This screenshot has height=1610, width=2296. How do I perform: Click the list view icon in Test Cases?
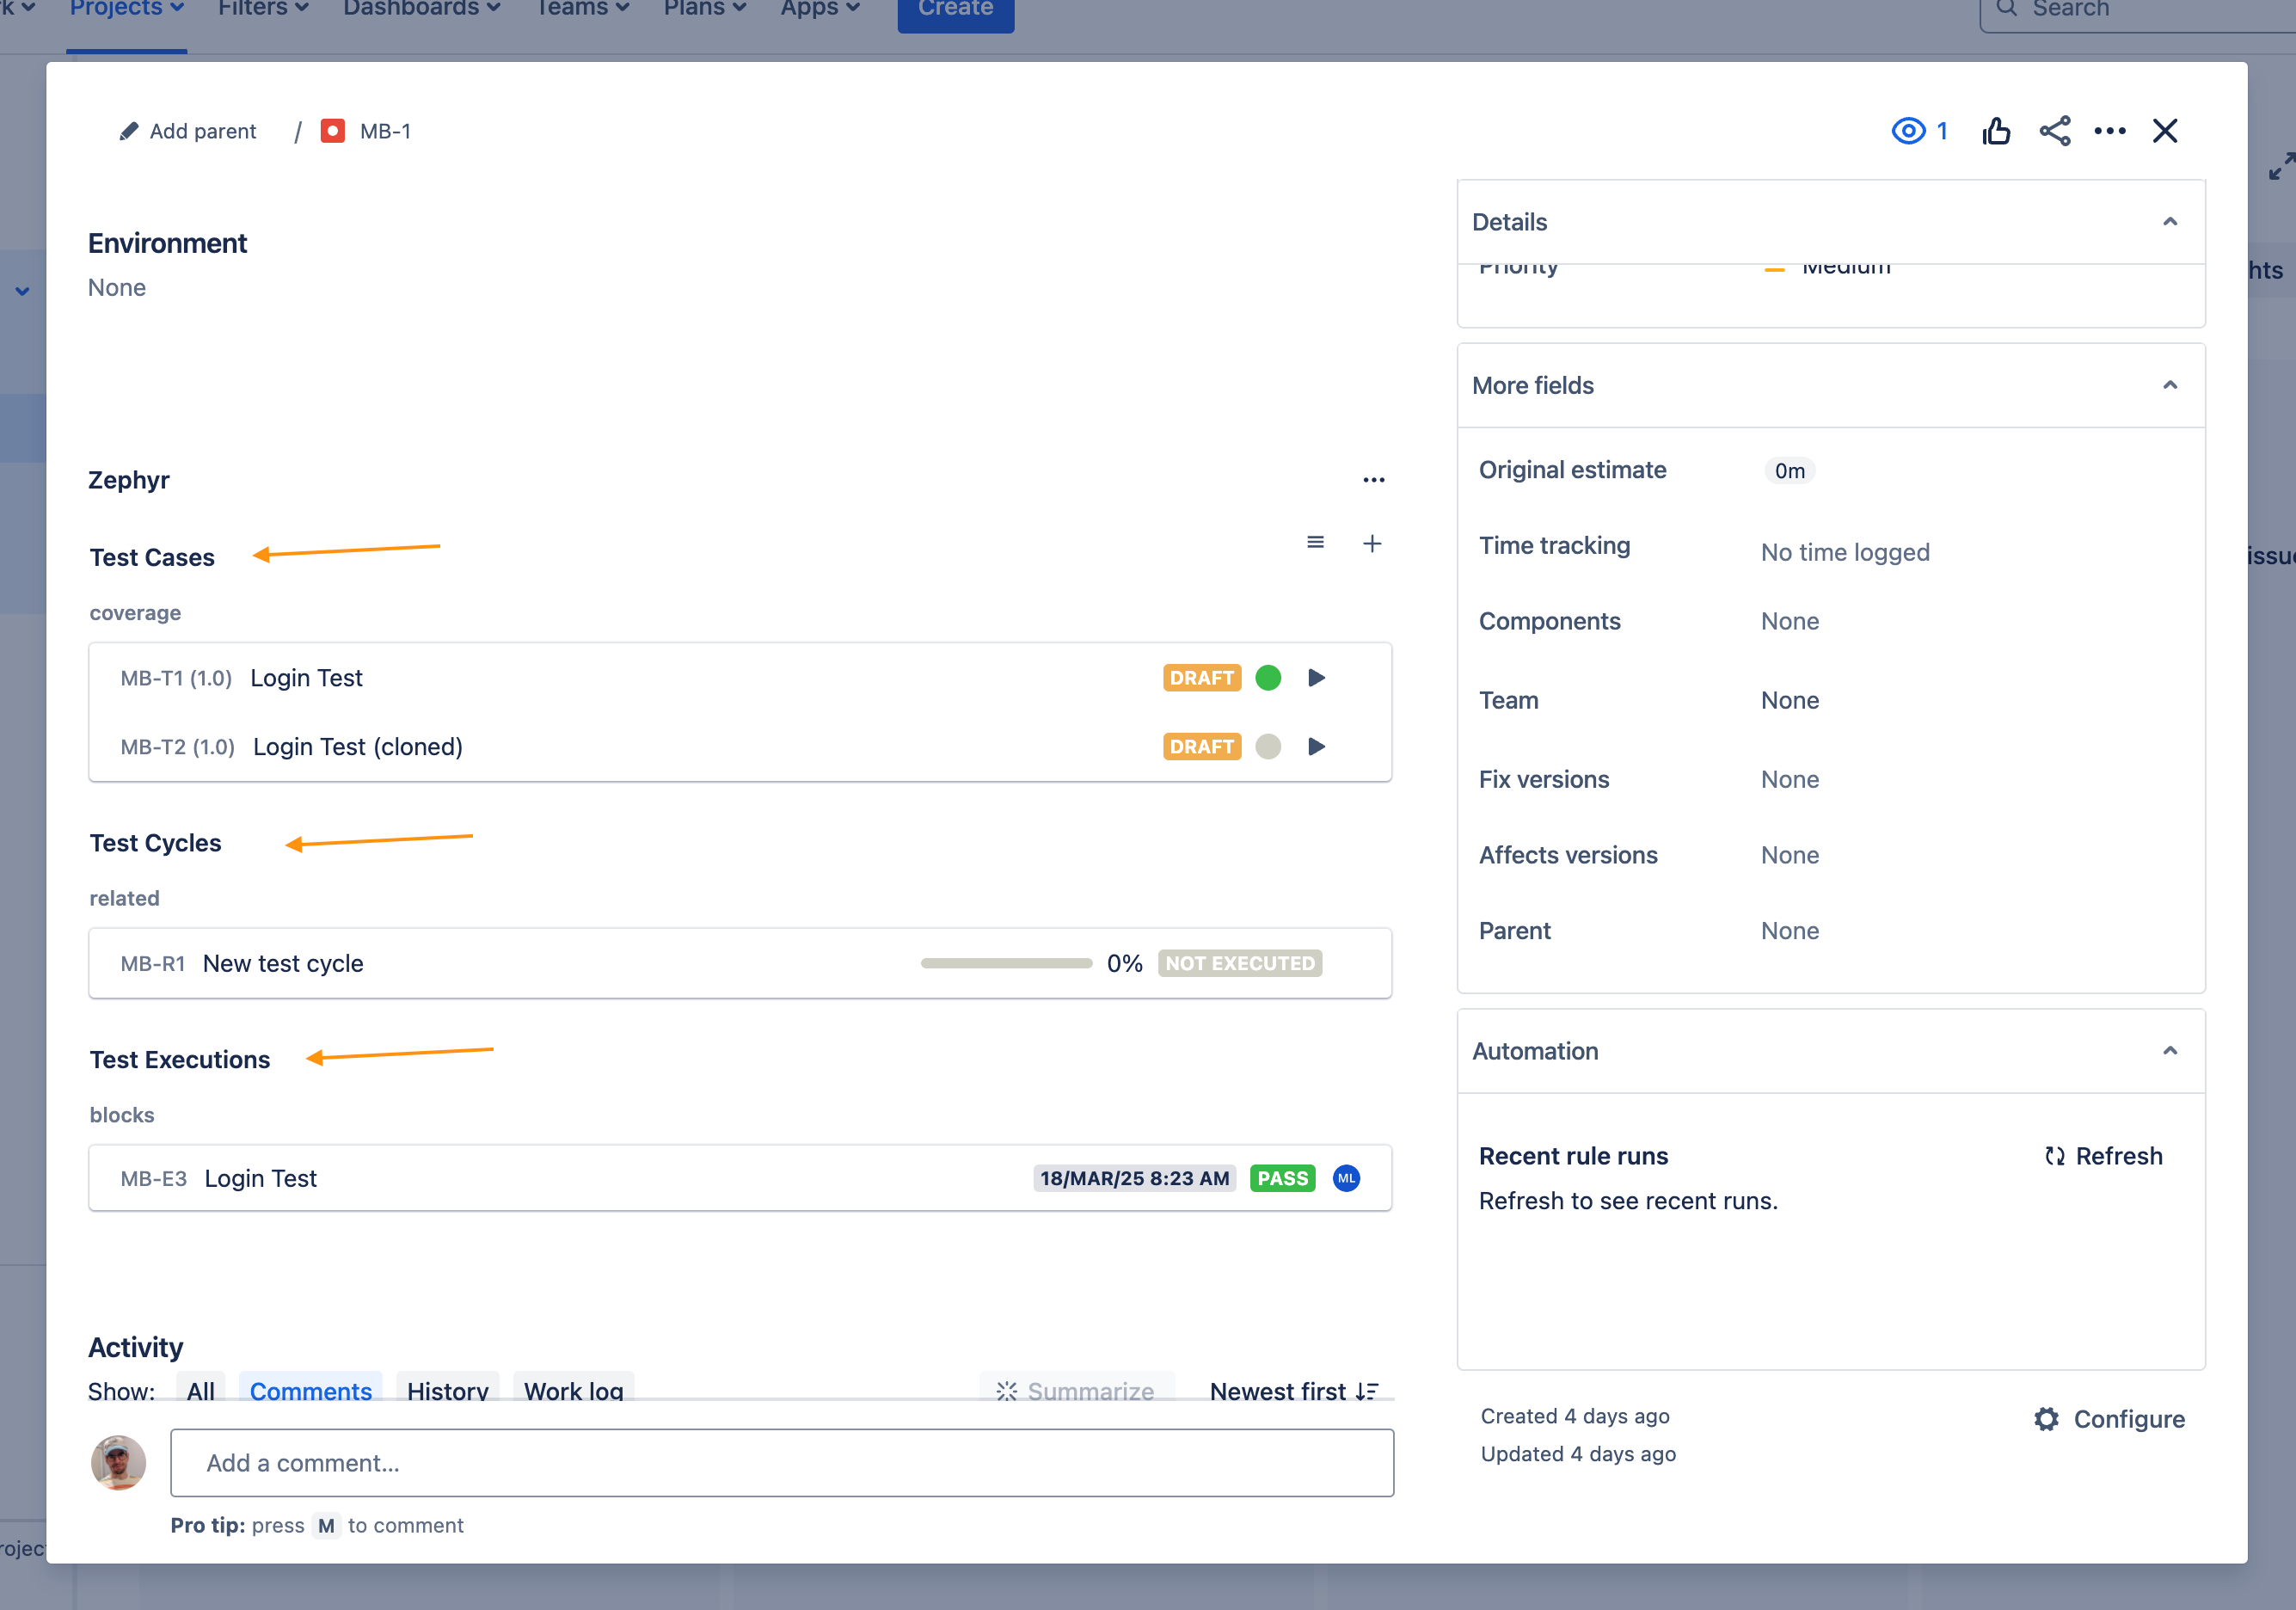click(1315, 543)
